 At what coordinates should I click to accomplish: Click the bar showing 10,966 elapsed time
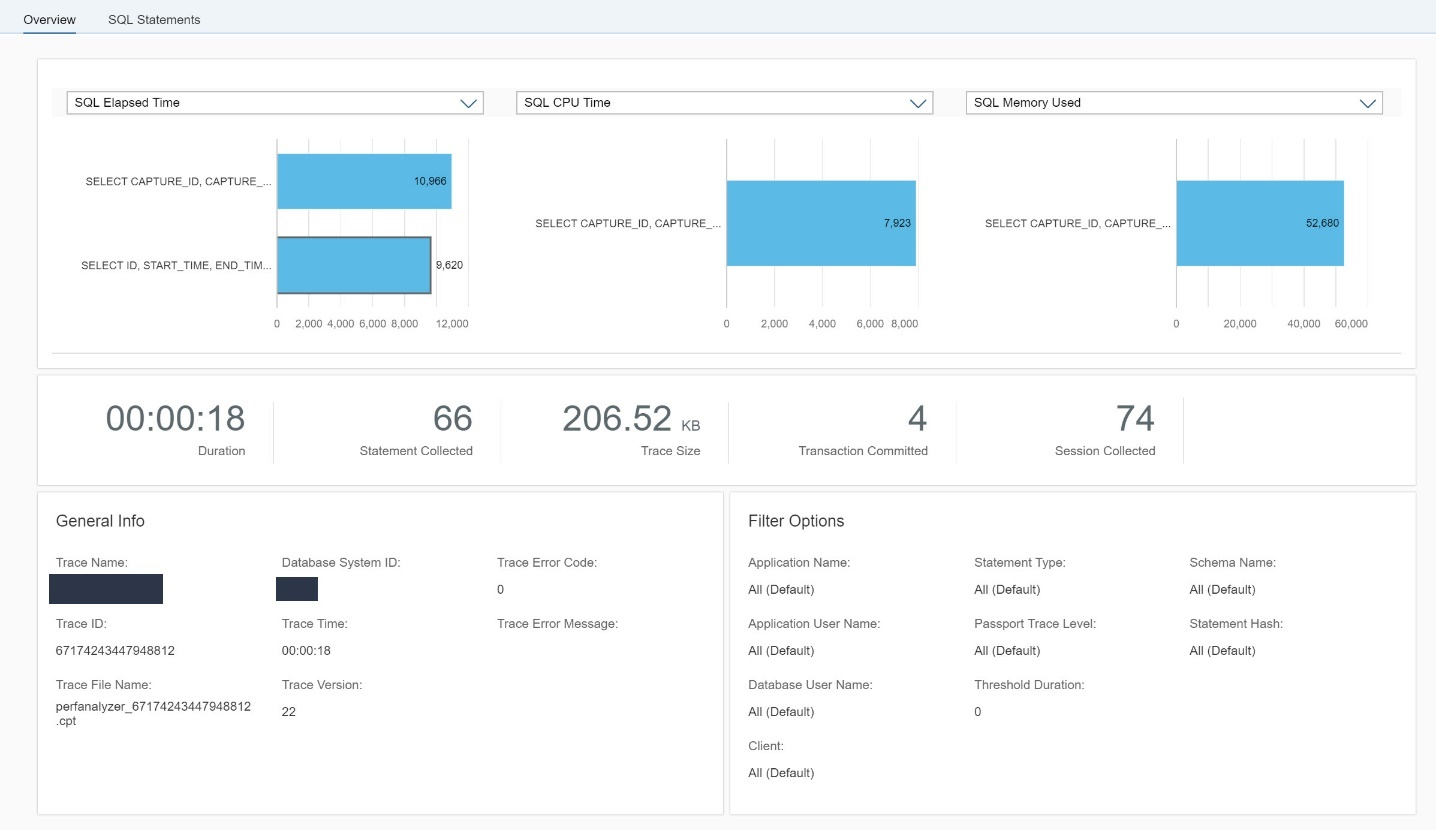click(x=363, y=181)
